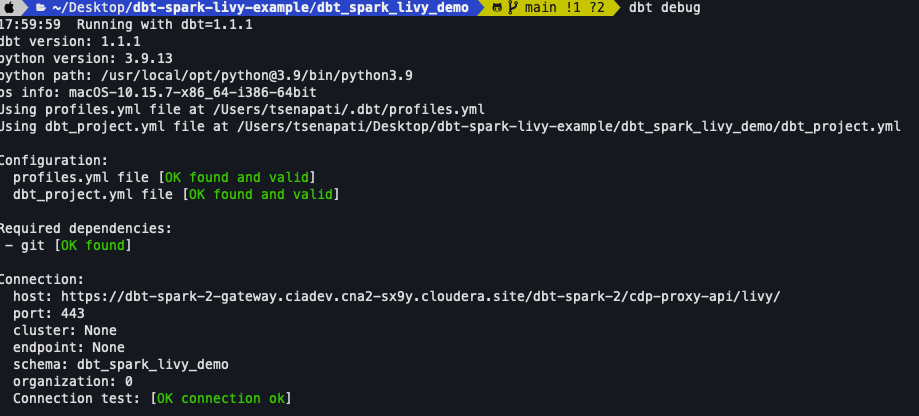Click the folder icon in the prompt
This screenshot has height=416, width=919.
click(41, 8)
